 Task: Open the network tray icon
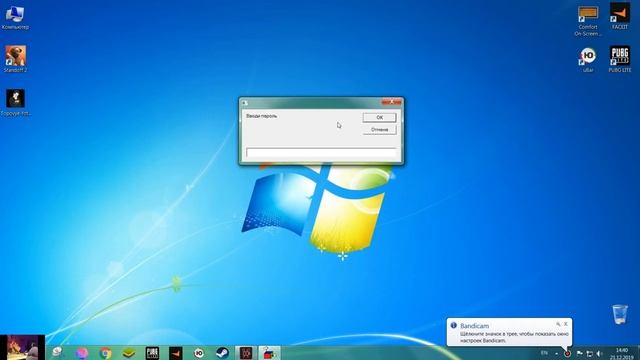[589, 353]
